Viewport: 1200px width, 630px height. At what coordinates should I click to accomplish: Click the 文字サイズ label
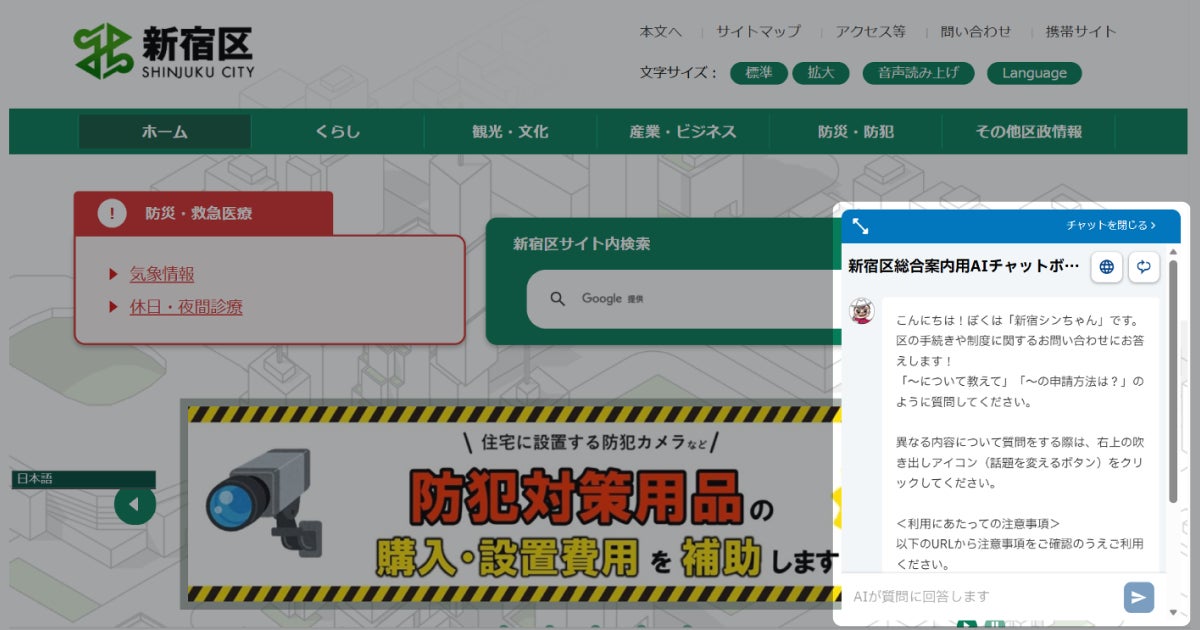[x=679, y=73]
